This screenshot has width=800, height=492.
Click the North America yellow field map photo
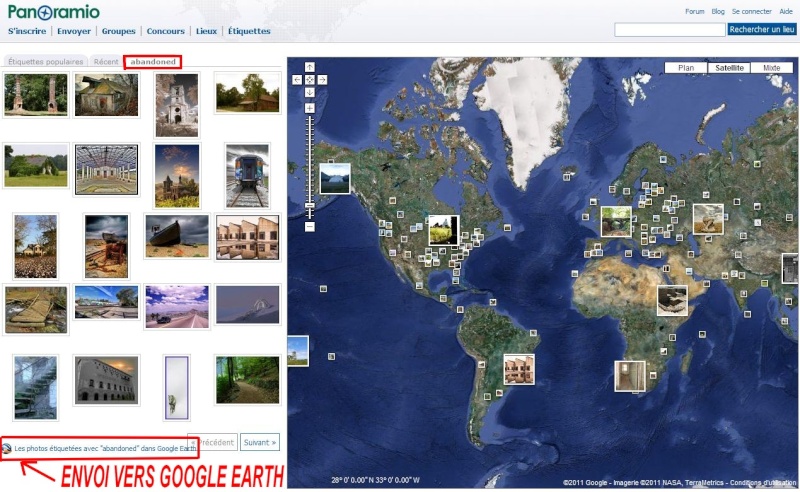click(x=443, y=230)
